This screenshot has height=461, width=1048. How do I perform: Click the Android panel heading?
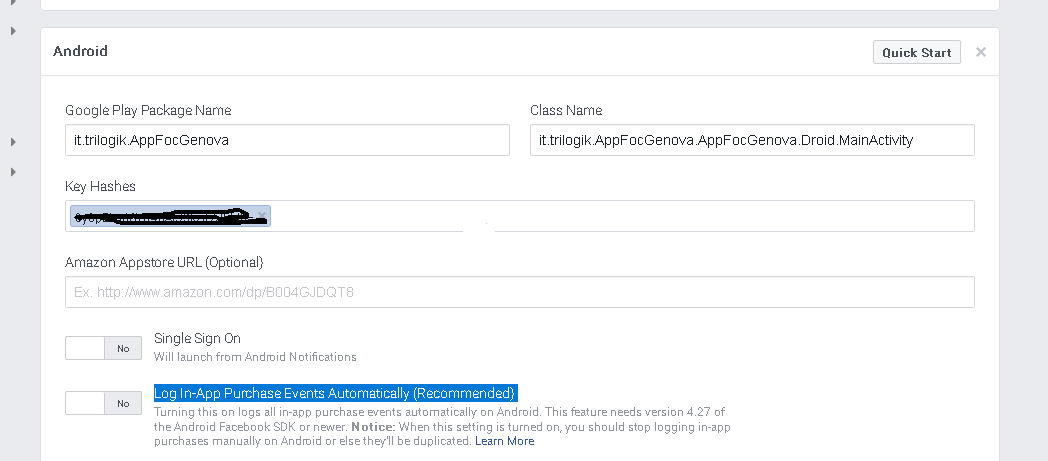80,51
